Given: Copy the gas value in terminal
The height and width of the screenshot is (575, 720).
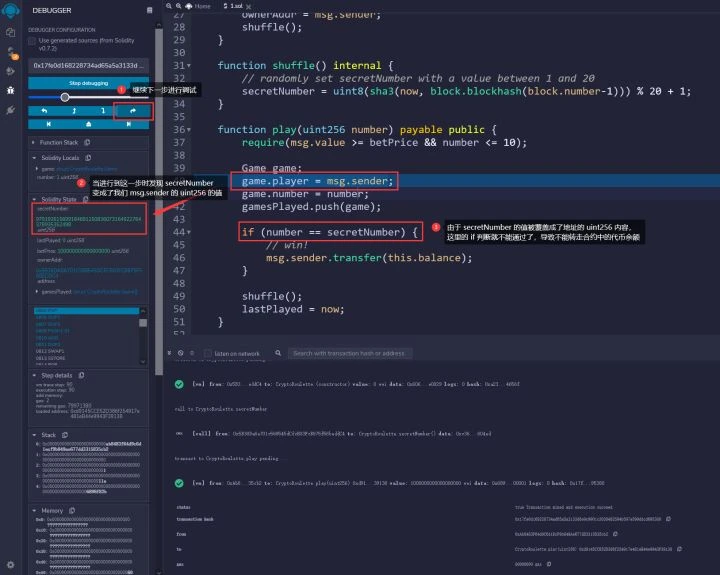Looking at the screenshot, I should point(549,564).
